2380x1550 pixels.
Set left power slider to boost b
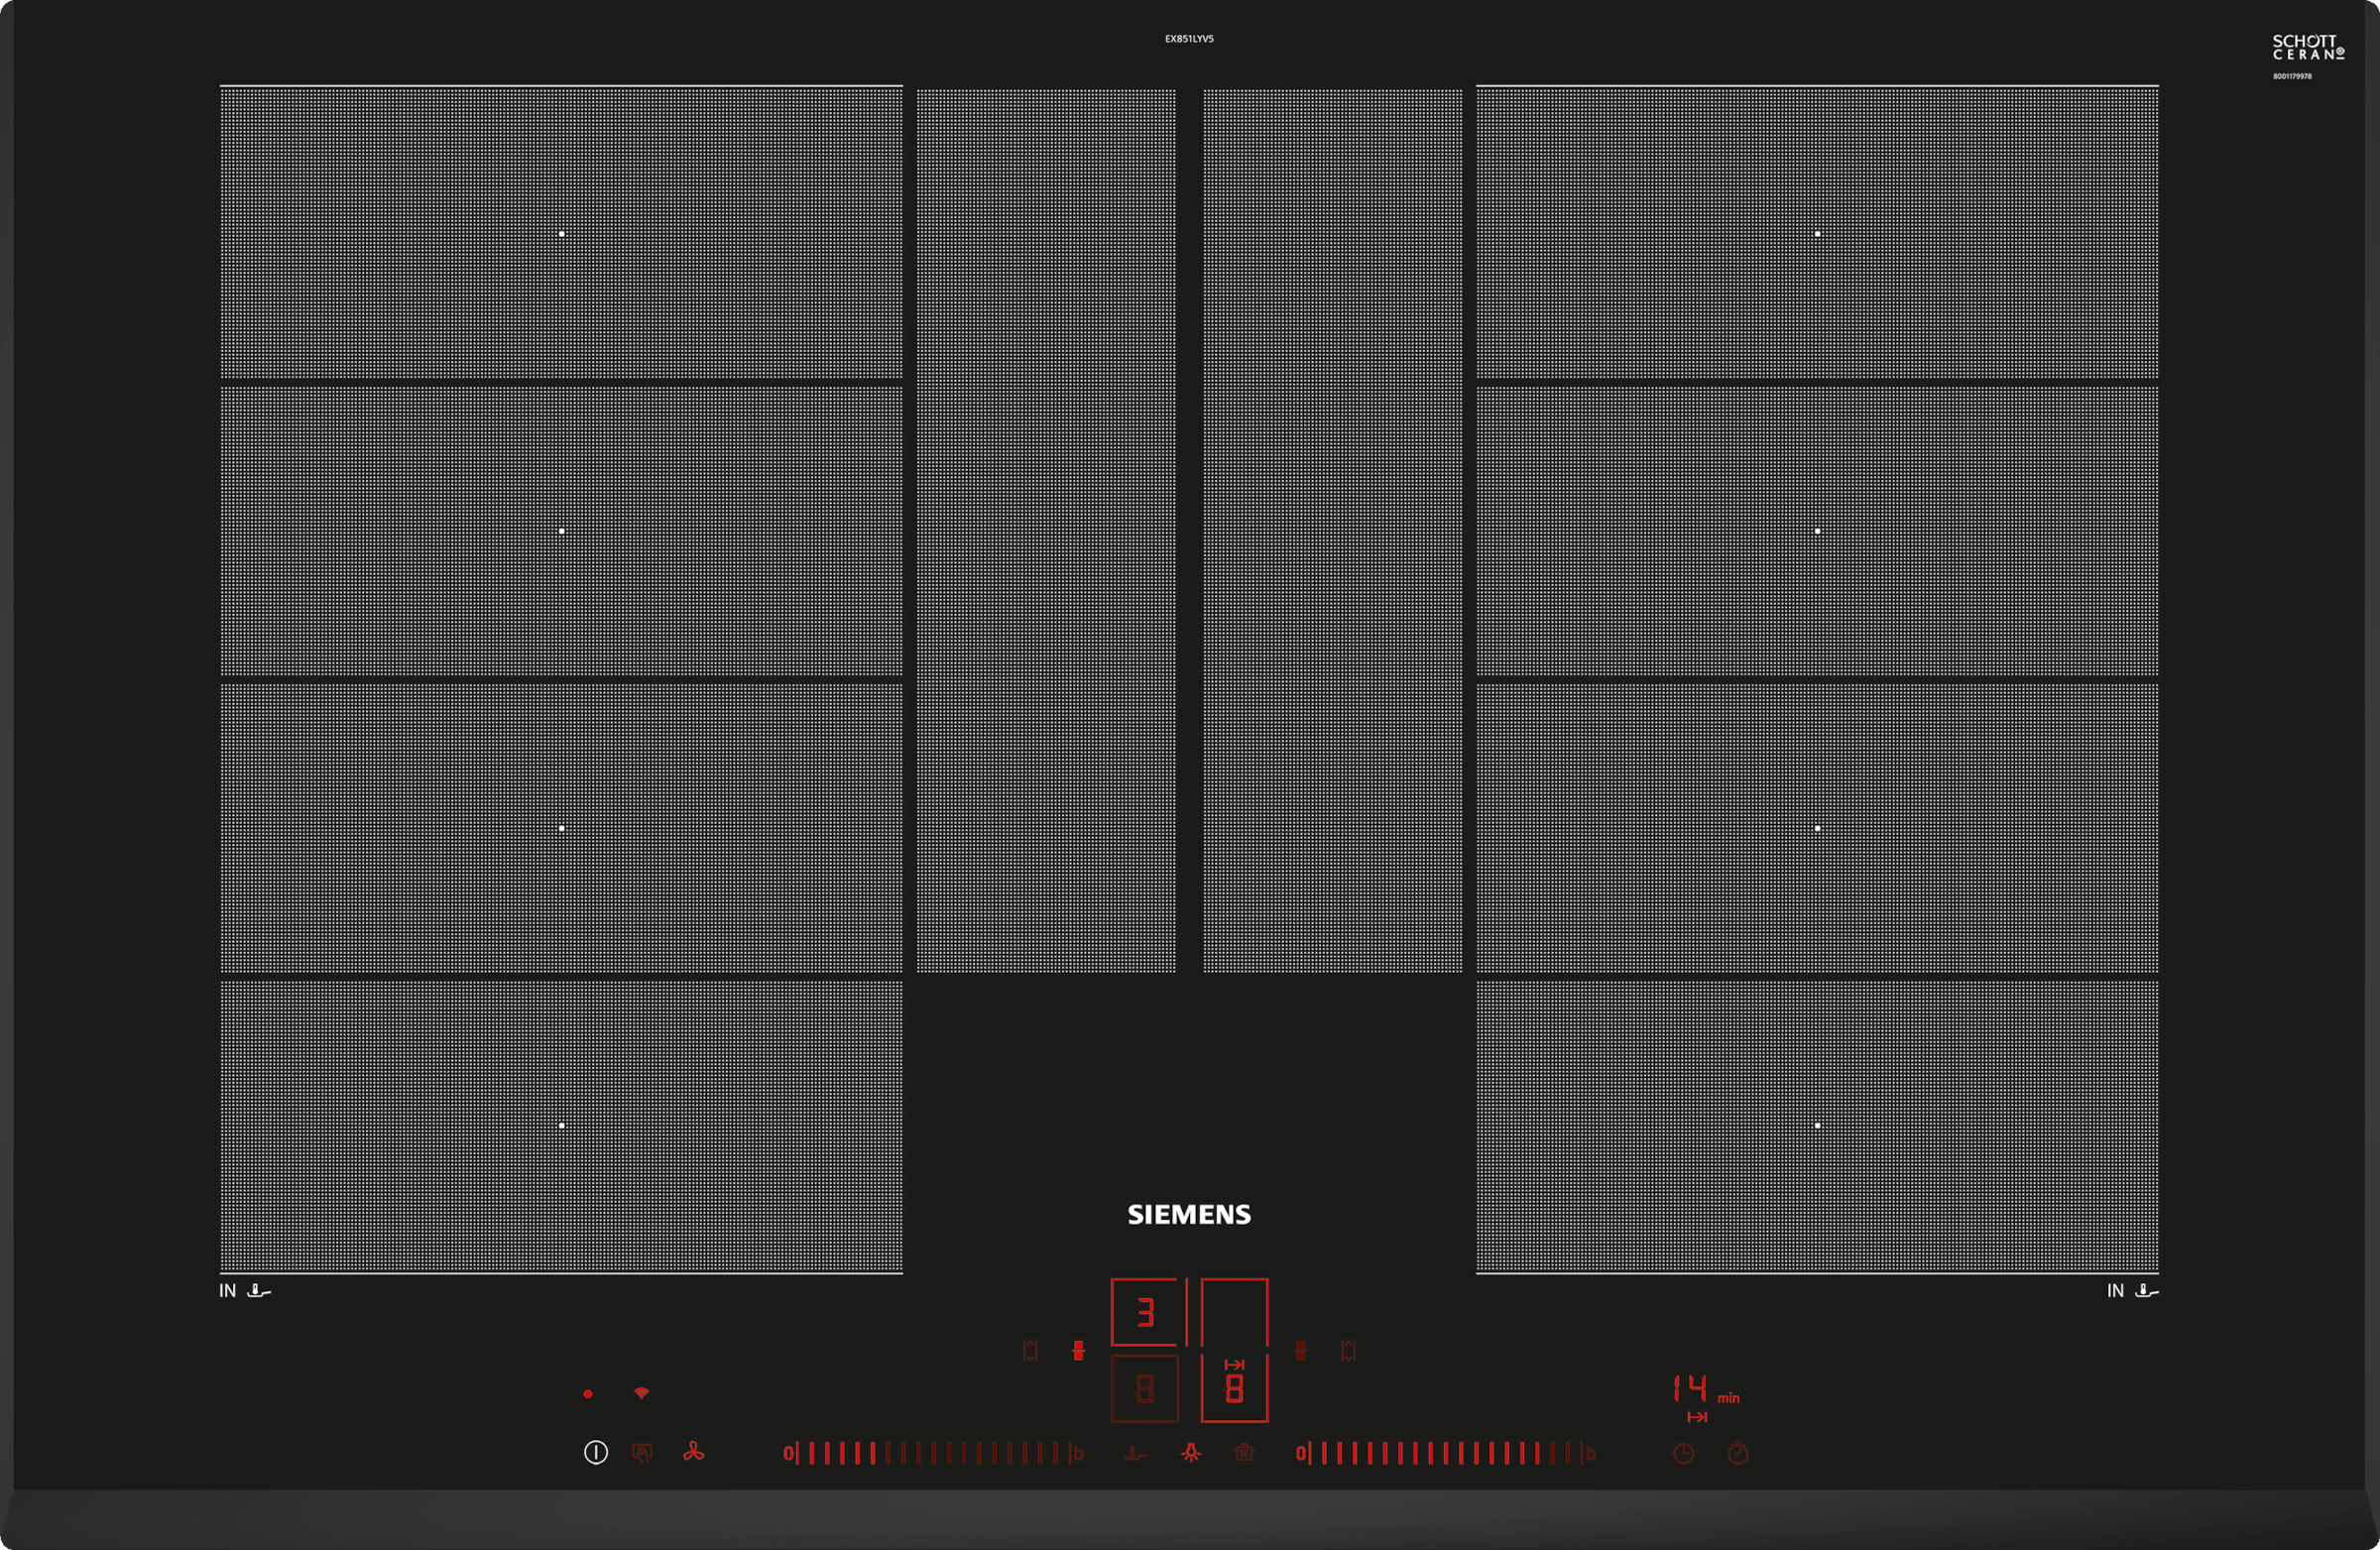(1078, 1454)
